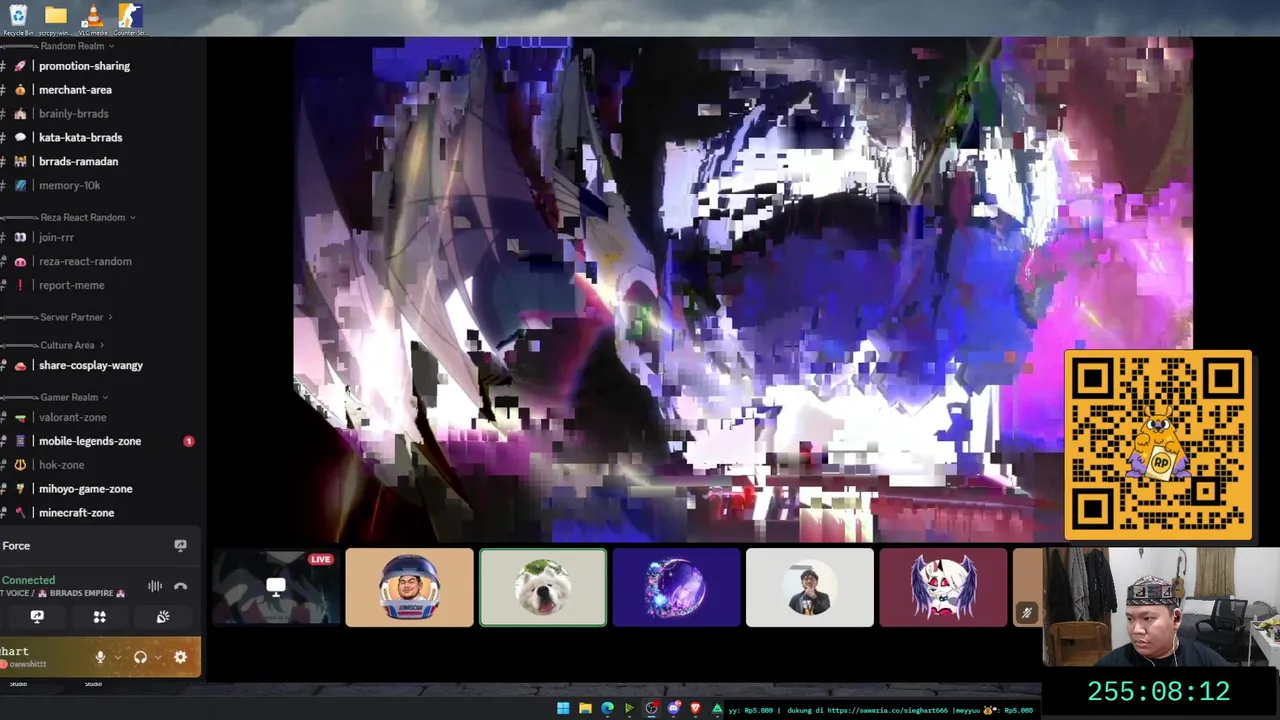
Task: Open the soundboard button
Action: (163, 617)
